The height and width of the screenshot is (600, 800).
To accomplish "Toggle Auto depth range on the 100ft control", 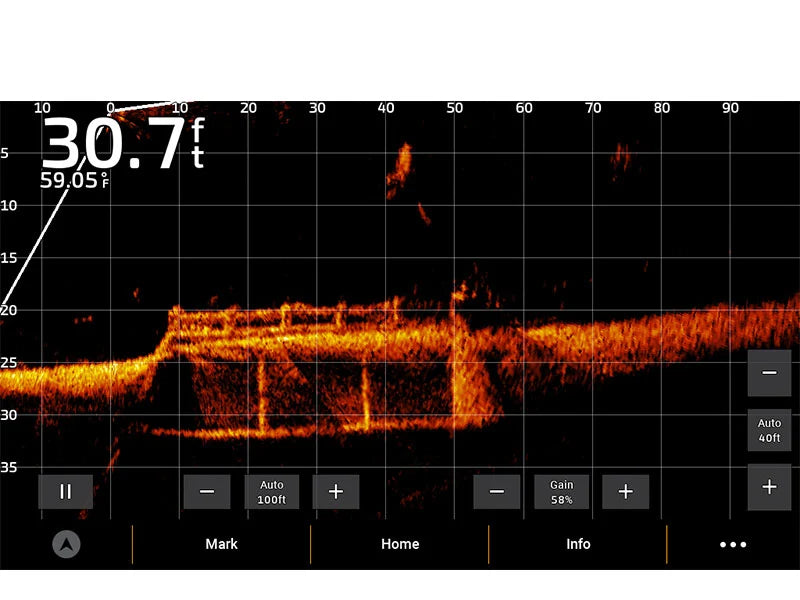I will (x=271, y=491).
